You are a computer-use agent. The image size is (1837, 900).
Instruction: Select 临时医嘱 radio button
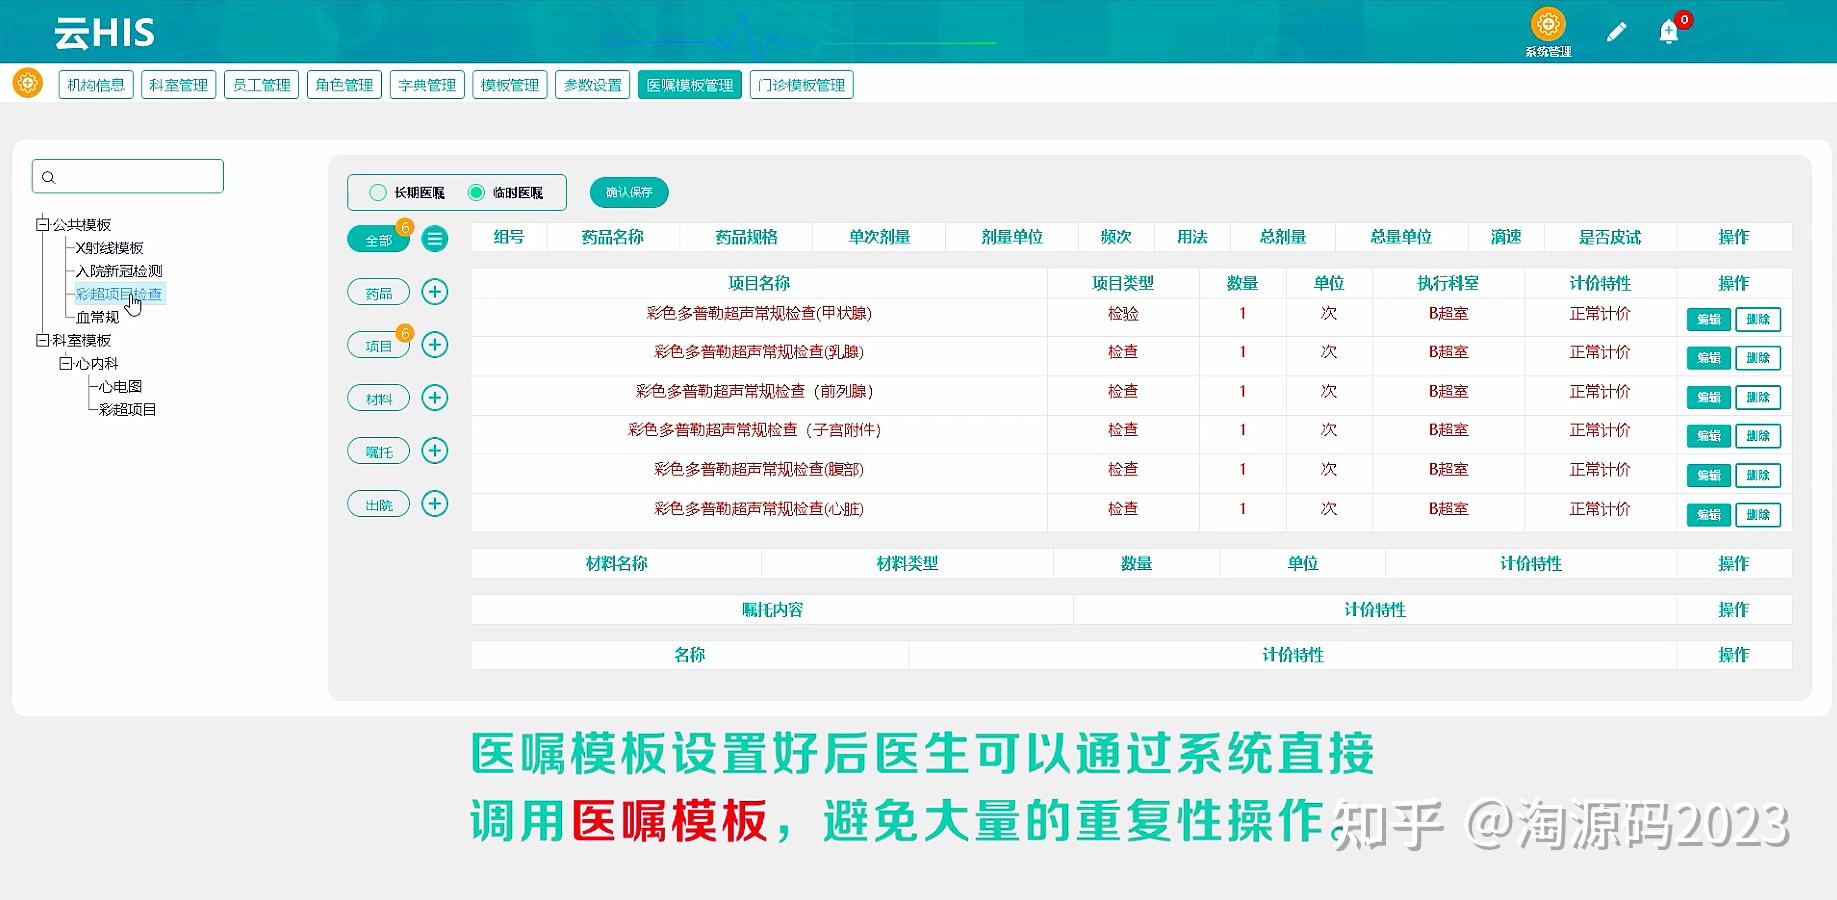tap(476, 192)
